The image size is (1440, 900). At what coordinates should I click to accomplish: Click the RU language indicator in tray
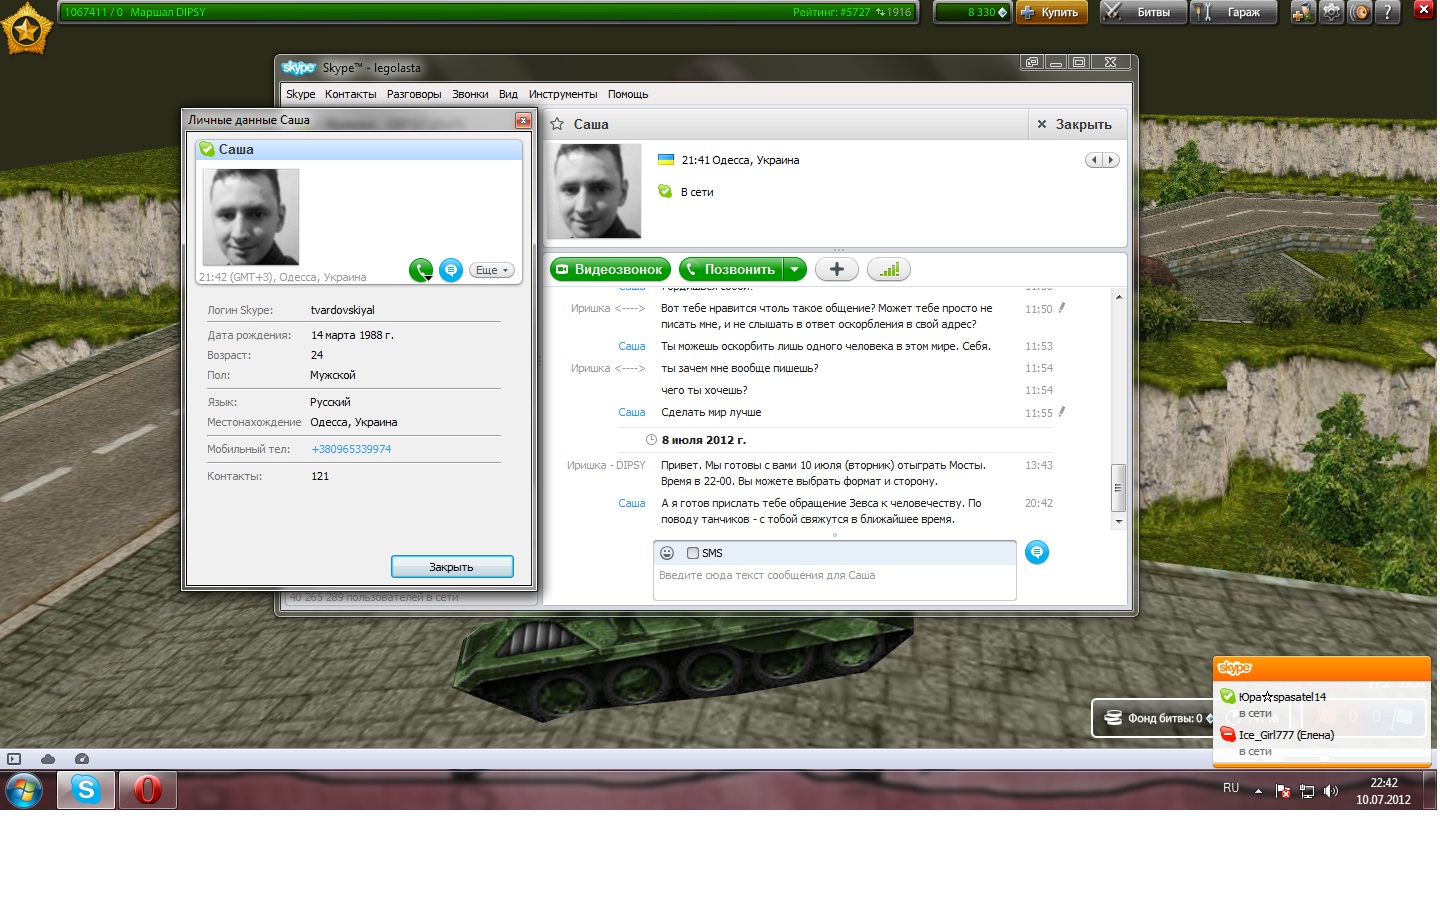[1231, 788]
